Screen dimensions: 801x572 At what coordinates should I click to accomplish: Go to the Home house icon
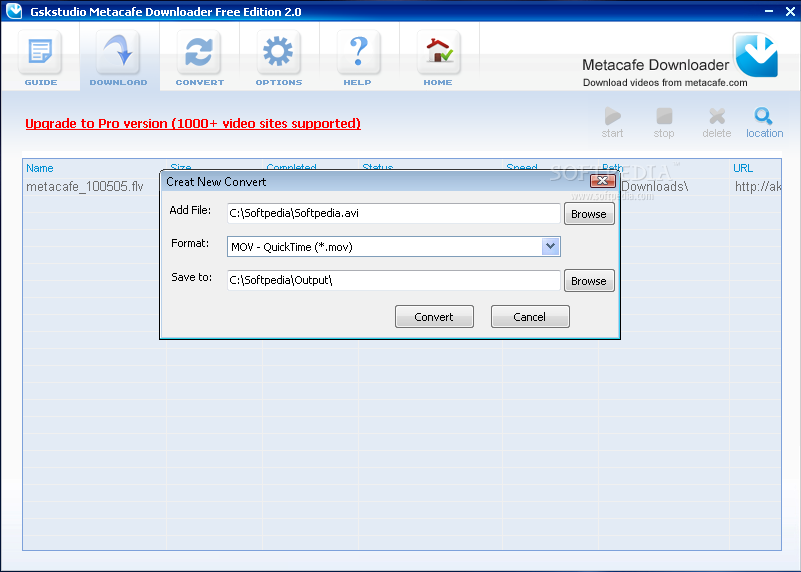coord(438,53)
